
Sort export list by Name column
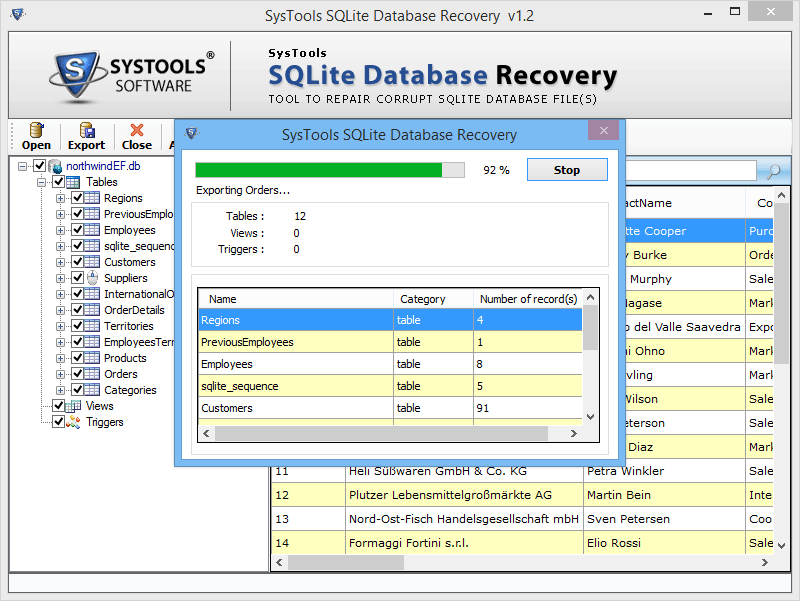point(296,299)
